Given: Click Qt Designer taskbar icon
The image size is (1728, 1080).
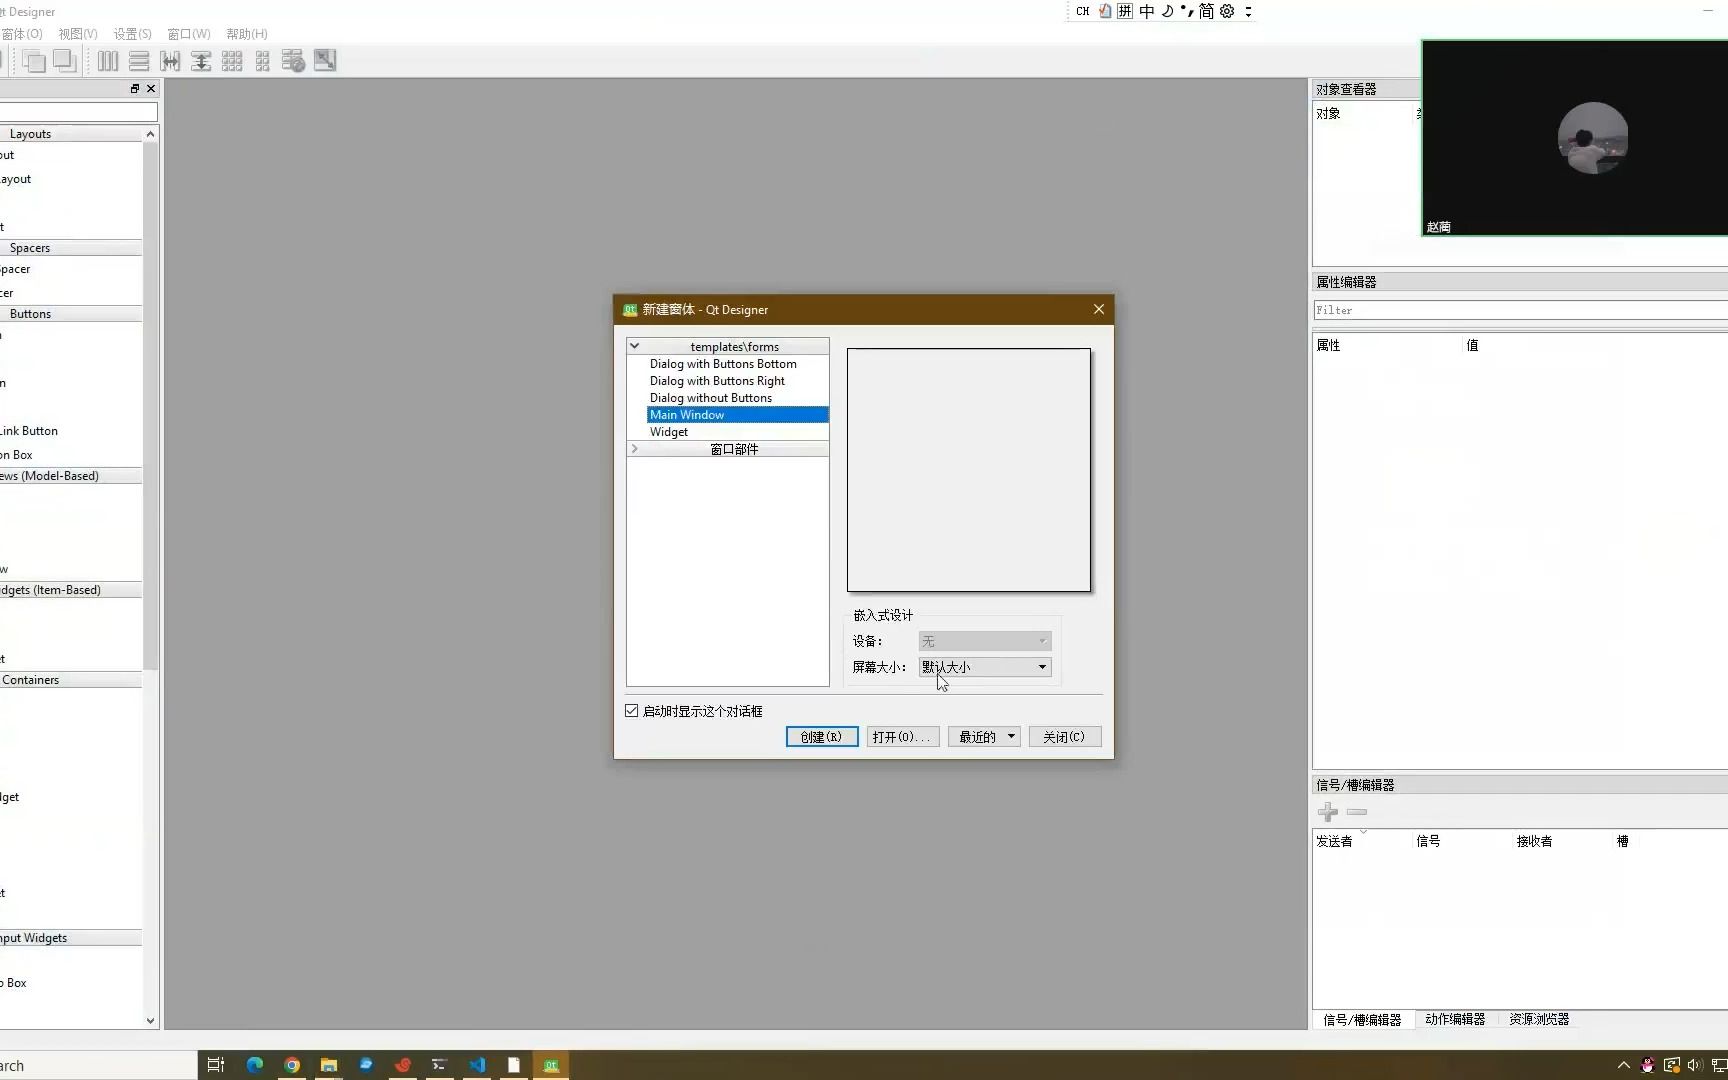Looking at the screenshot, I should coord(551,1065).
